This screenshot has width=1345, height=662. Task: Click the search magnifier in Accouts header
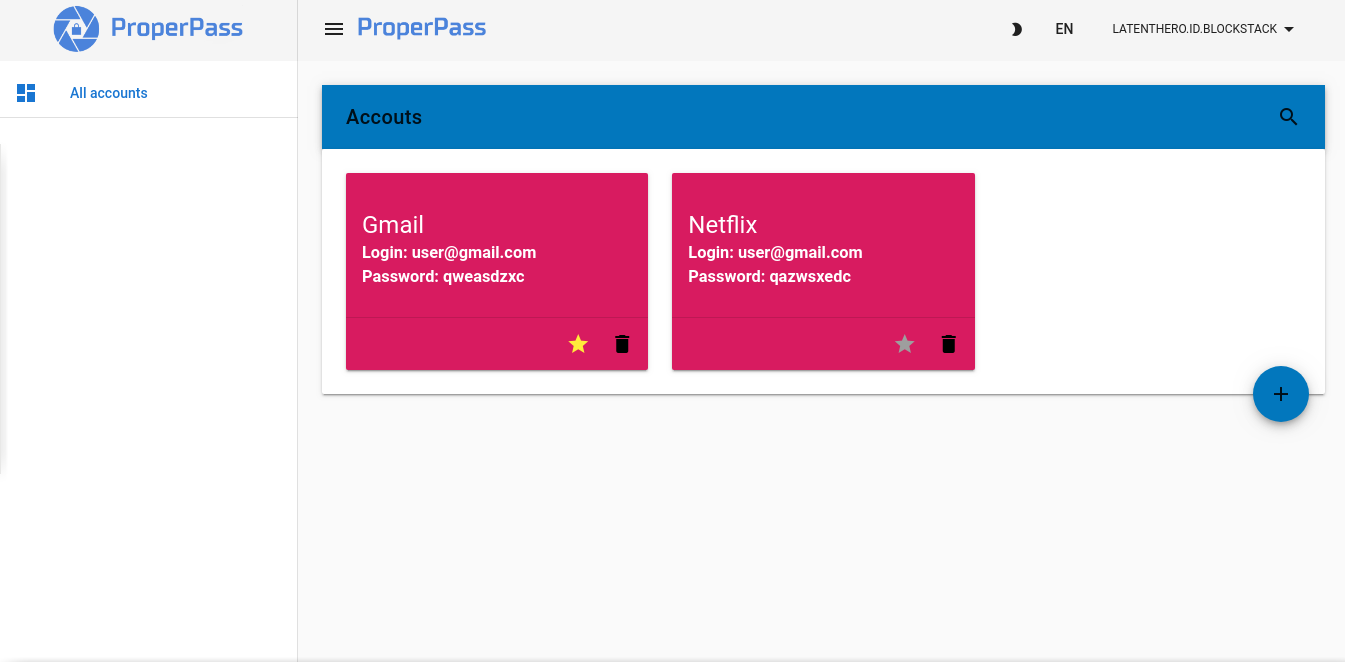[x=1288, y=117]
